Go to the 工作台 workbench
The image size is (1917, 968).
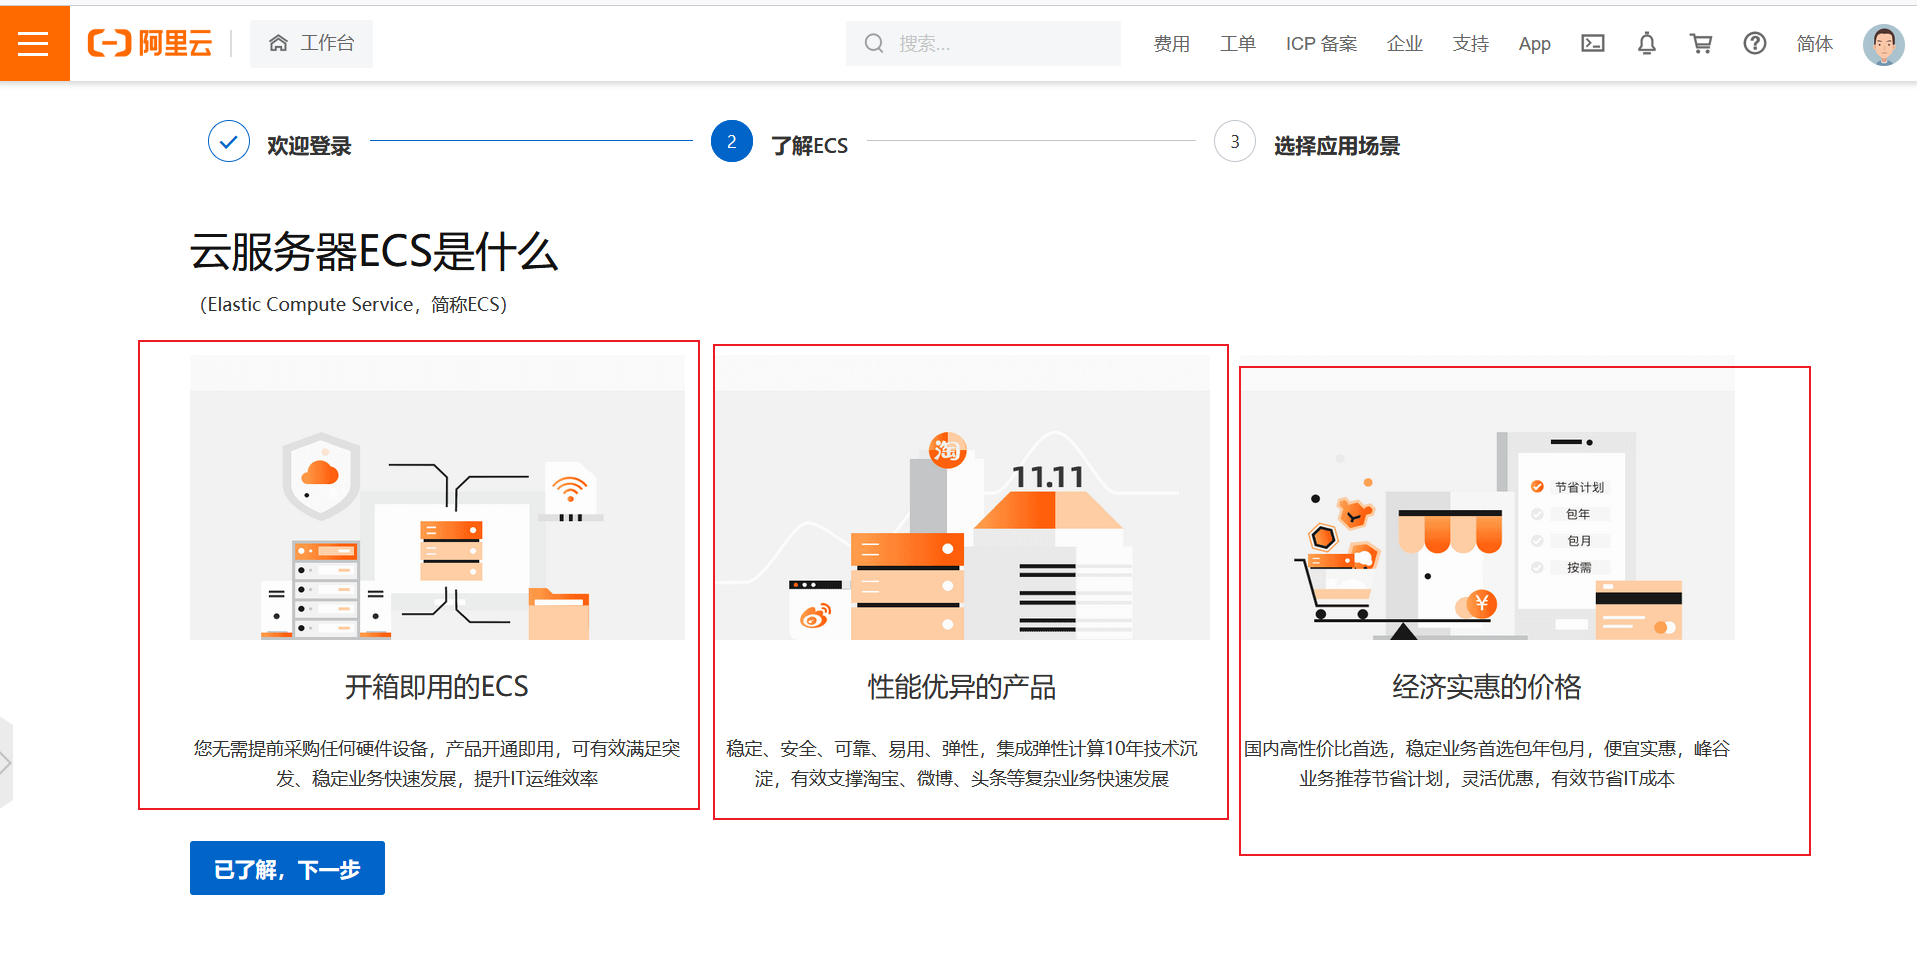[326, 43]
